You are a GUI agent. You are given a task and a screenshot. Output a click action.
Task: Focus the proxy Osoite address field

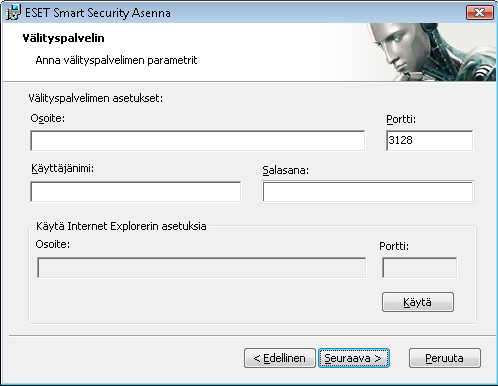[x=198, y=141]
